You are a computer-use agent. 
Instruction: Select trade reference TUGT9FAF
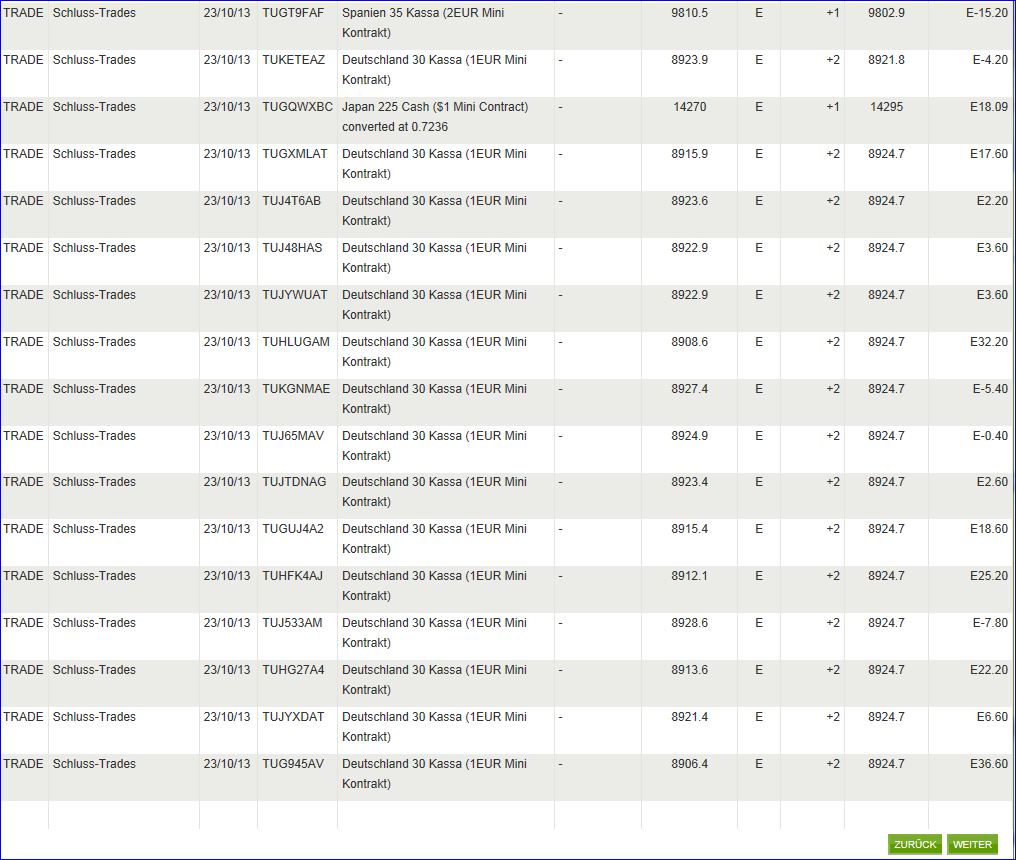[x=293, y=13]
